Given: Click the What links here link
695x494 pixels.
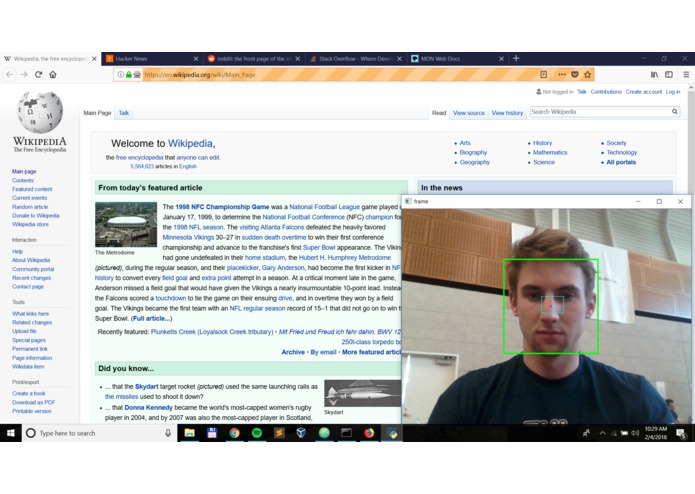Looking at the screenshot, I should pyautogui.click(x=30, y=314).
